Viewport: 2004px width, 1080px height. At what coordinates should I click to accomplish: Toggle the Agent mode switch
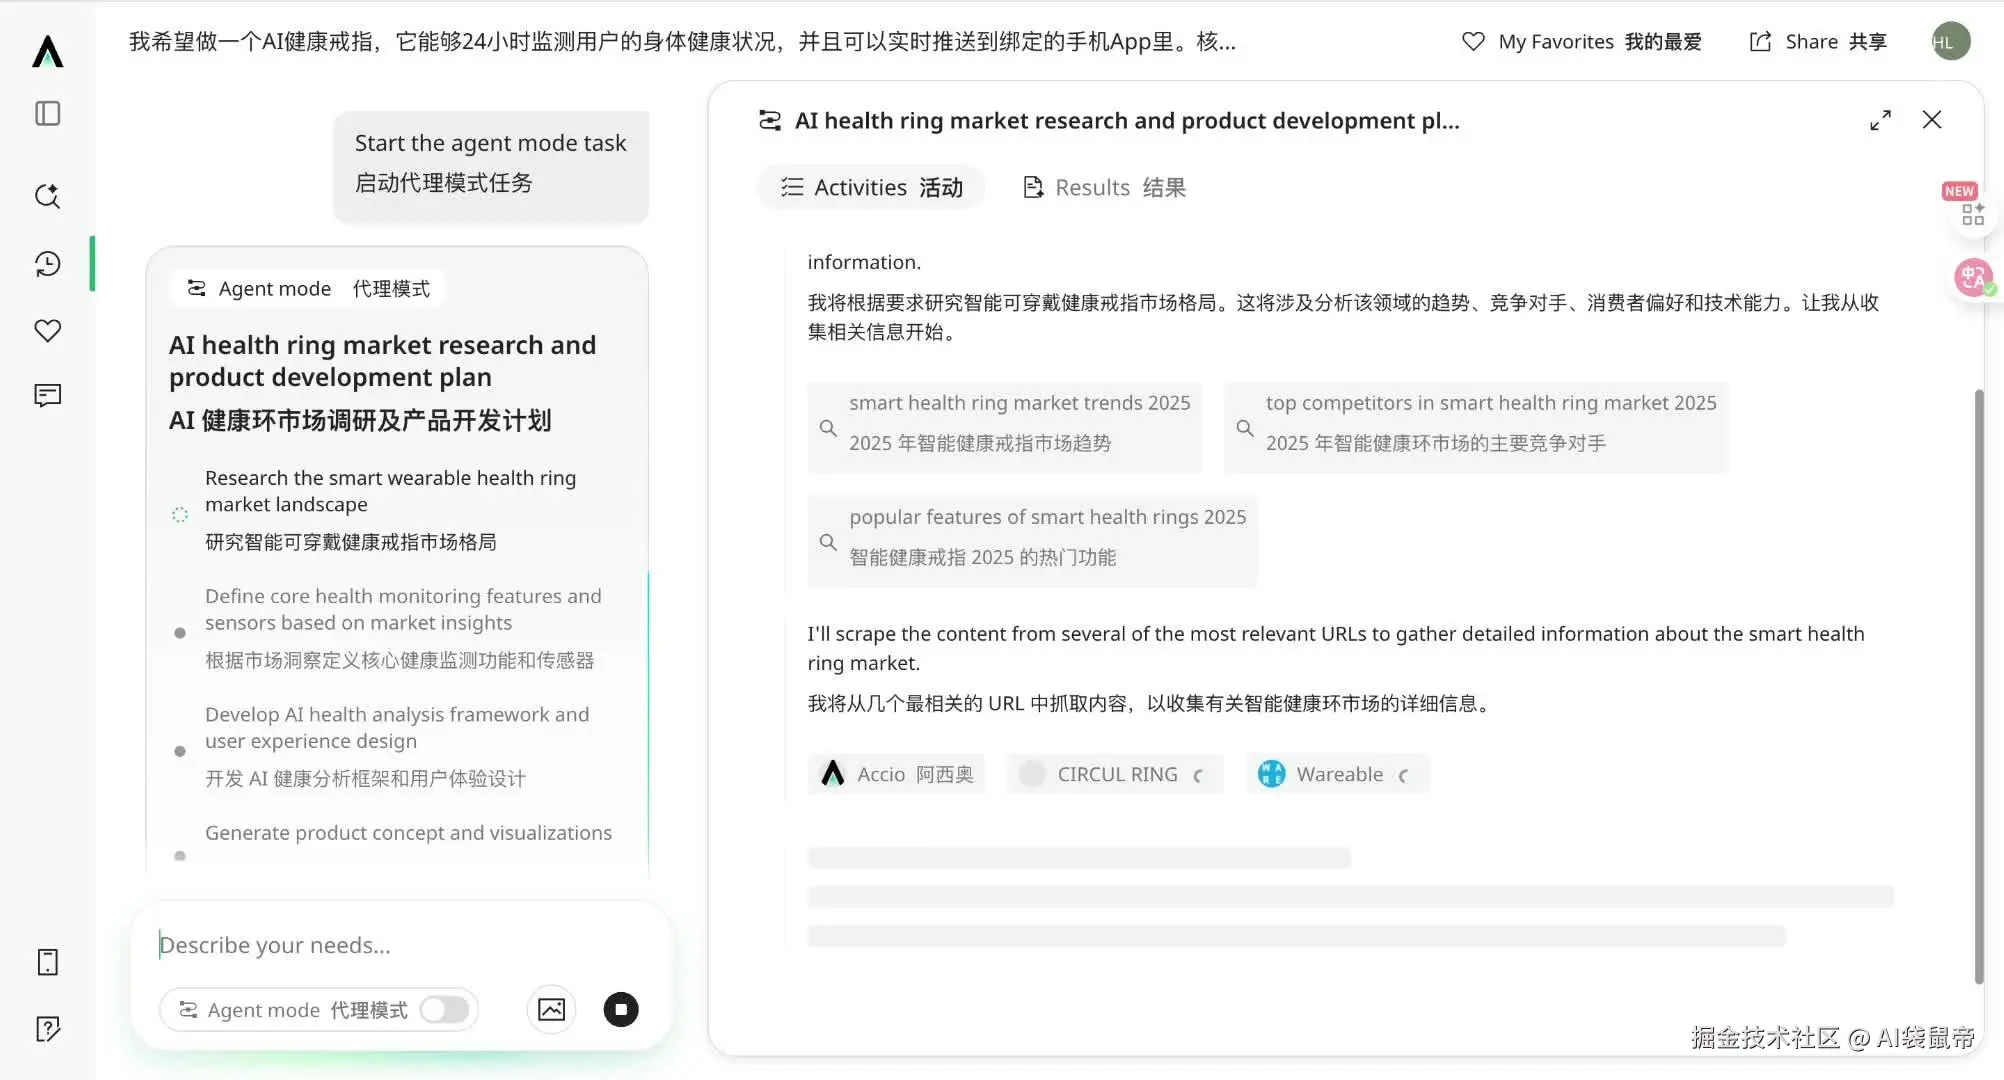(444, 1009)
